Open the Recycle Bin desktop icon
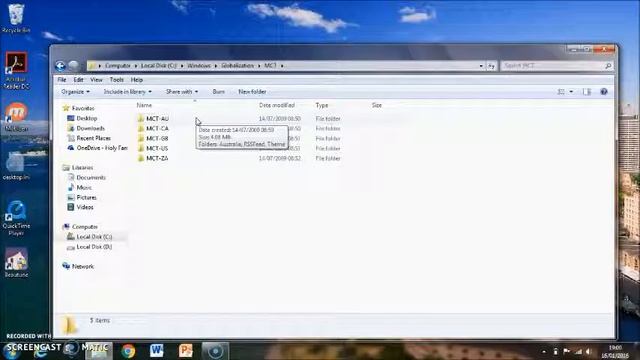The height and width of the screenshot is (360, 640). pos(16,18)
